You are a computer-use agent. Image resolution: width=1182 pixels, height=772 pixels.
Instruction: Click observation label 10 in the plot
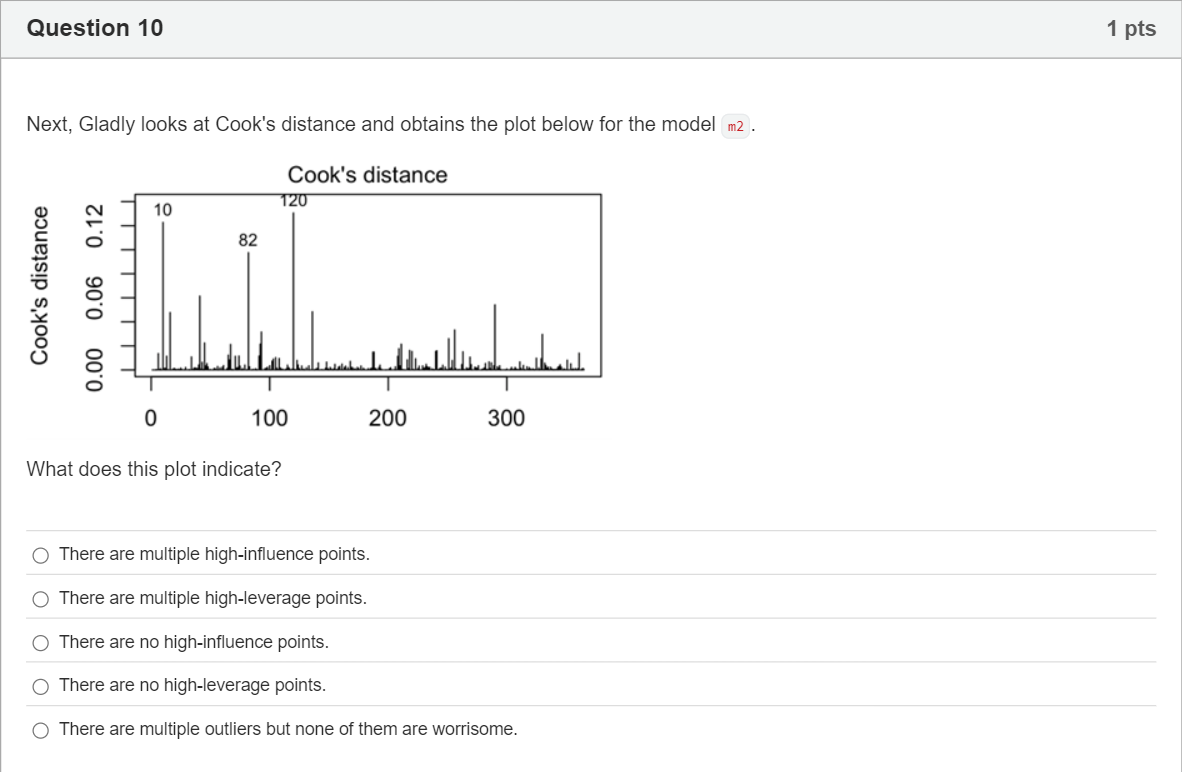pos(163,210)
